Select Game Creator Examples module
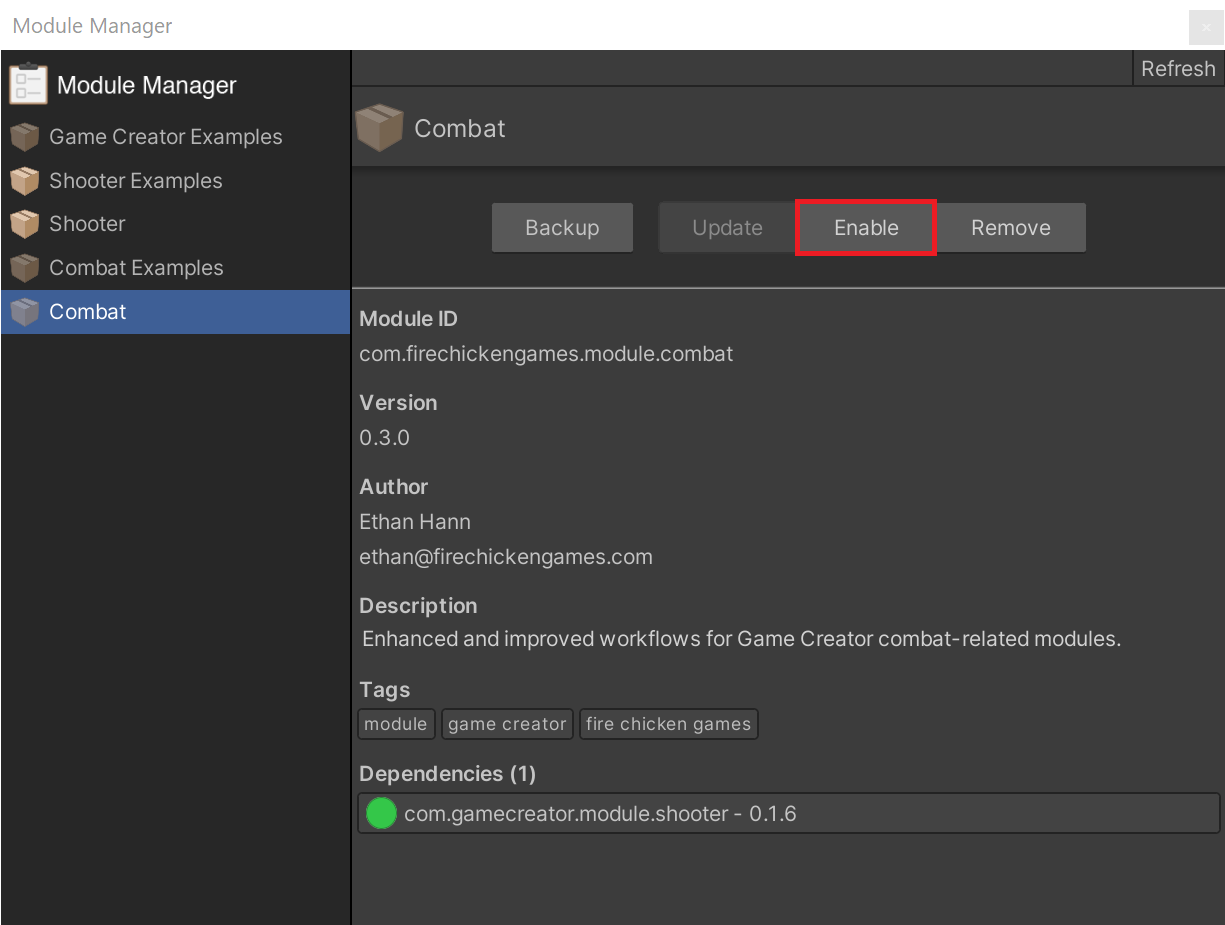Viewport: 1225px width, 925px height. click(176, 137)
